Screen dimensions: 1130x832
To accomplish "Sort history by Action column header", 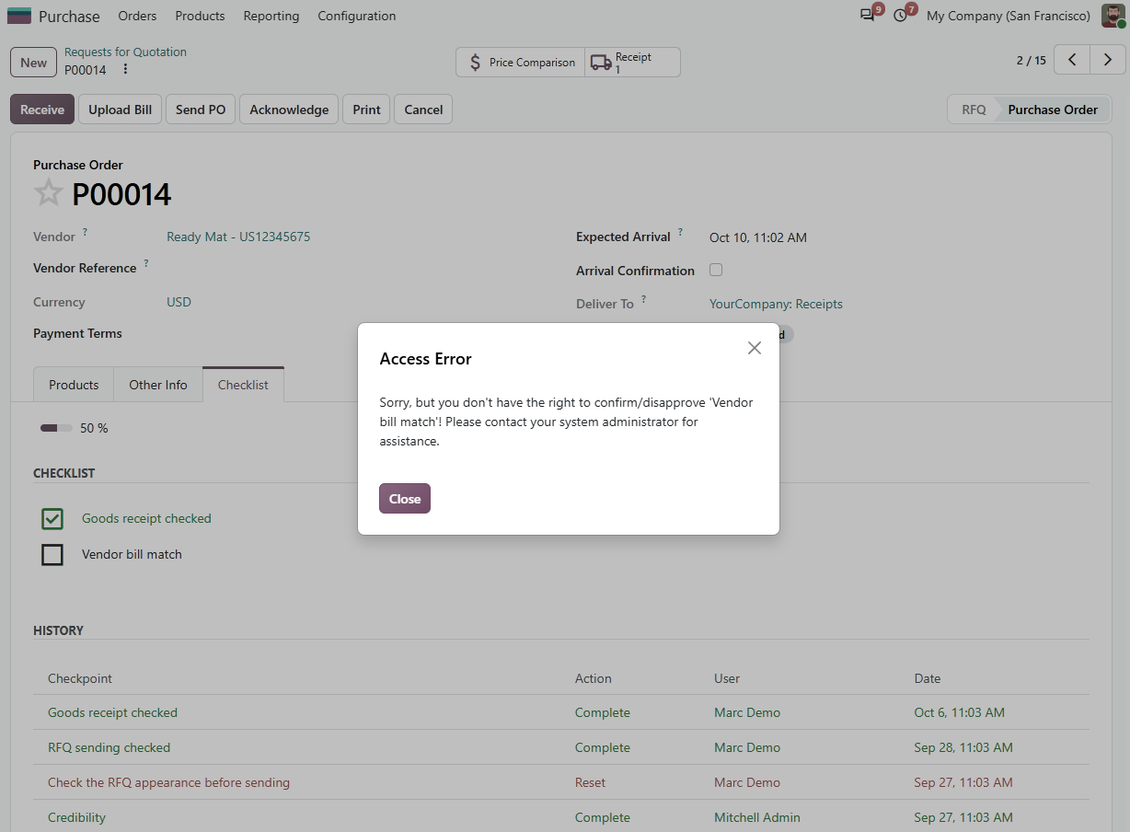I will click(x=593, y=678).
